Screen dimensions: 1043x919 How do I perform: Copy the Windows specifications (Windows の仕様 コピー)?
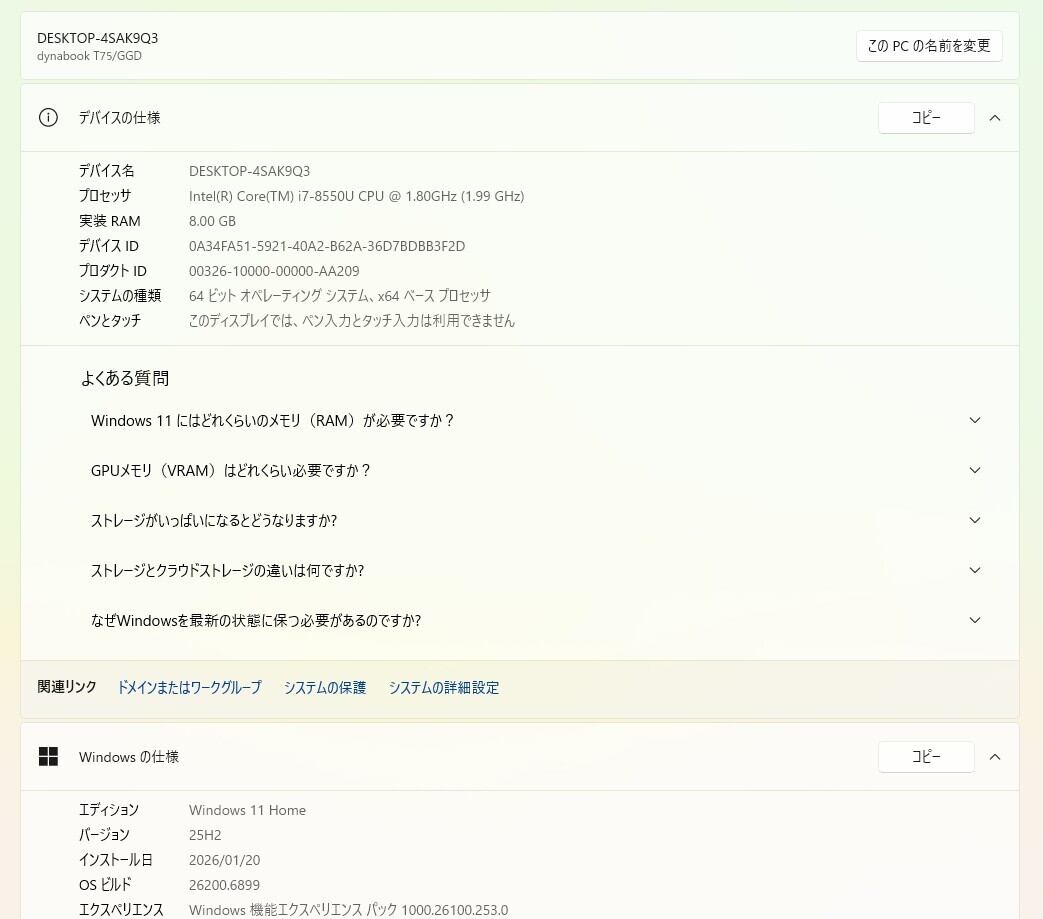point(926,757)
